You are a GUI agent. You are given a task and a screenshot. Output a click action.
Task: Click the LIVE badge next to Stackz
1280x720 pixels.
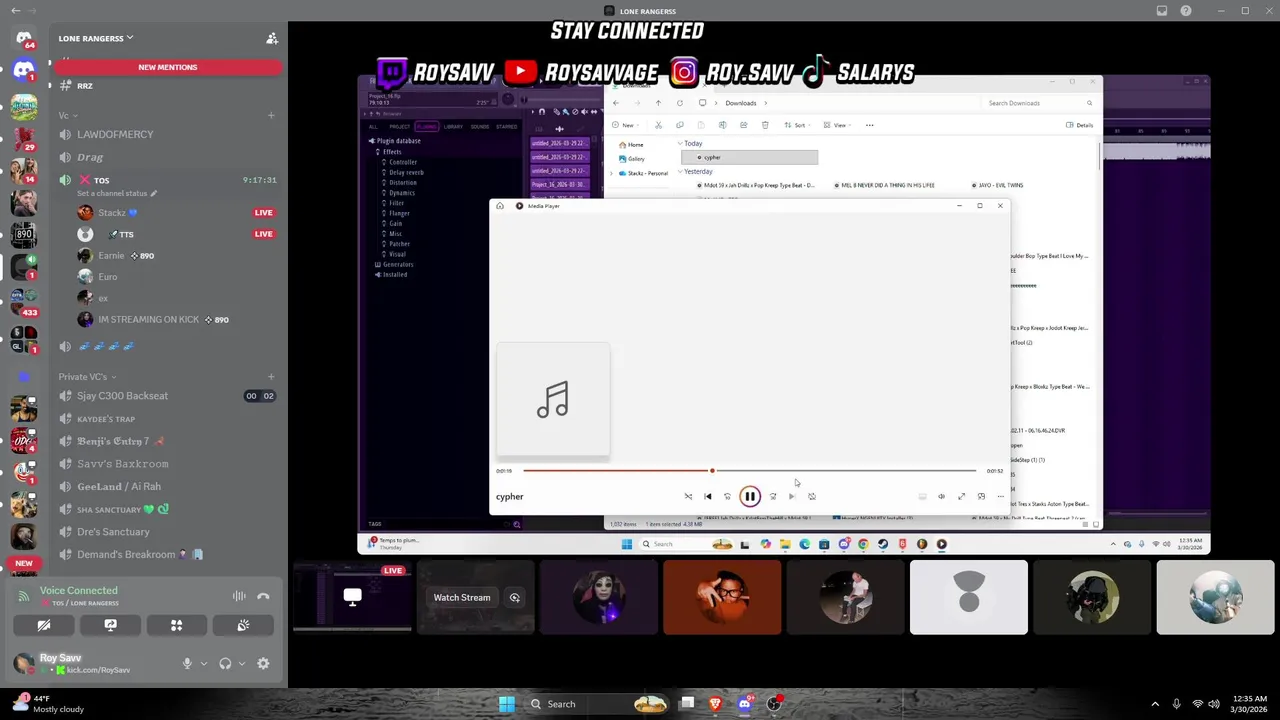click(x=263, y=212)
